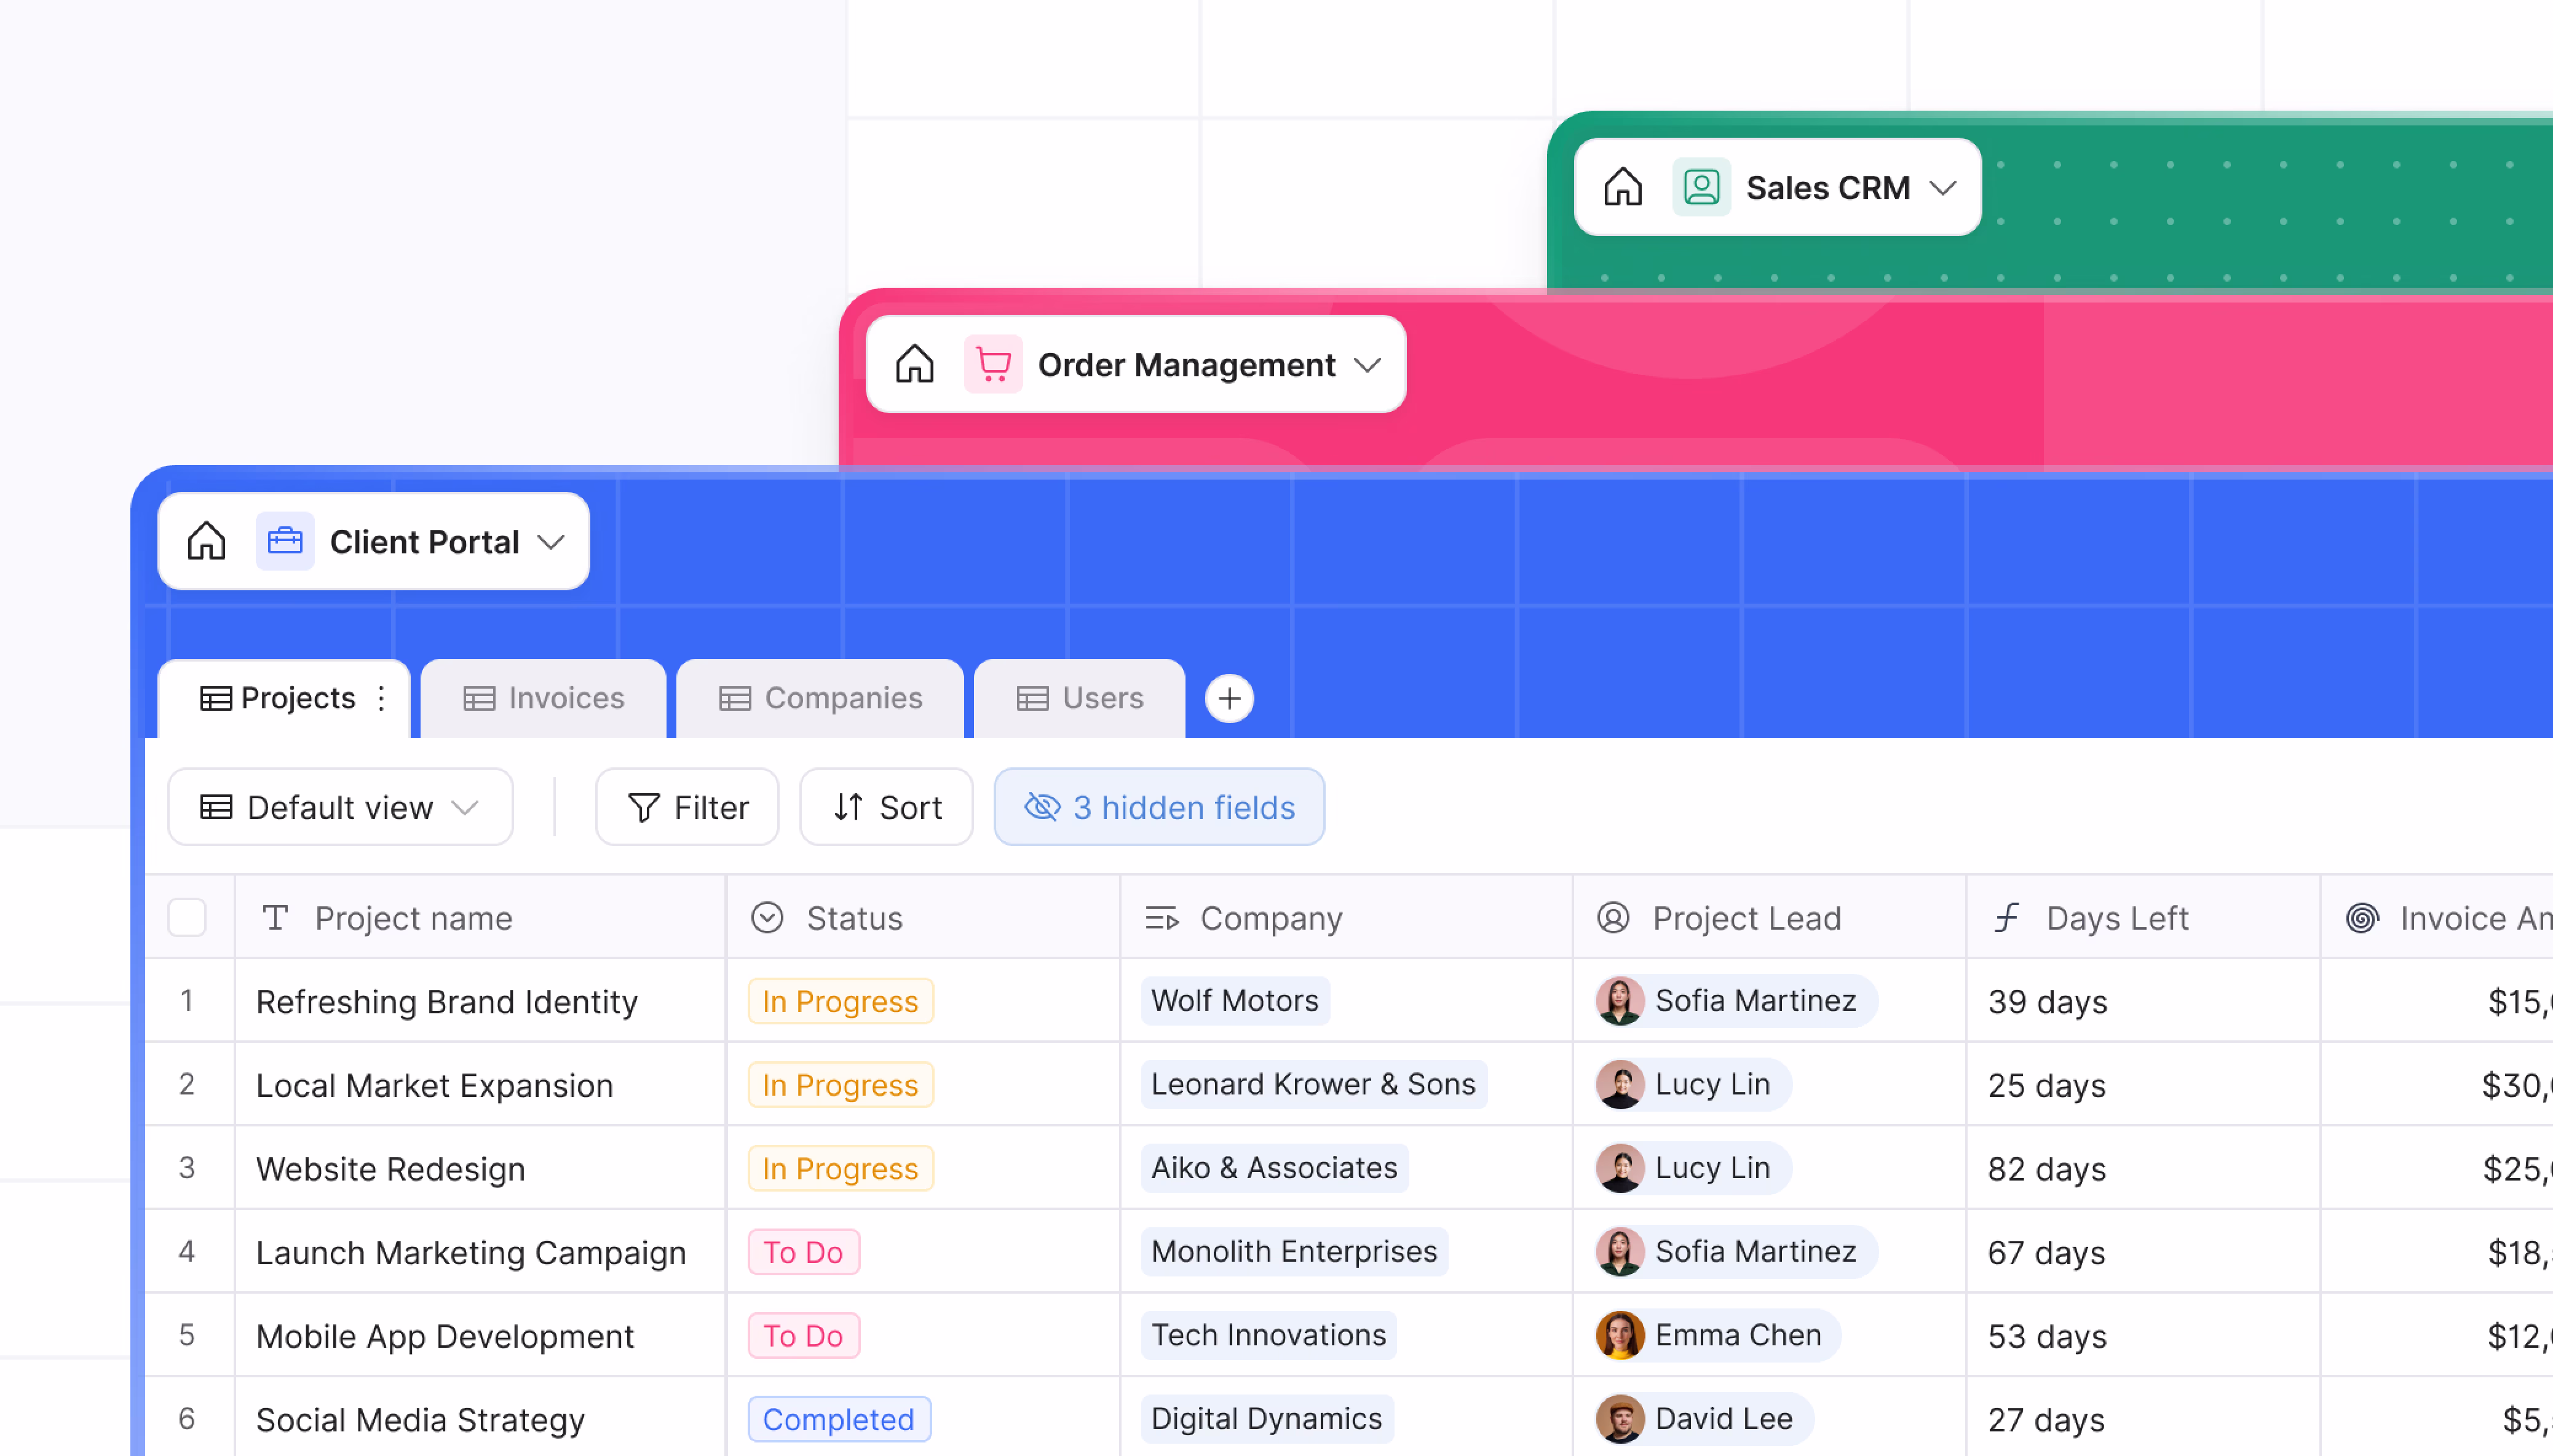The width and height of the screenshot is (2553, 1456).
Task: Toggle the 3 hidden fields button
Action: (x=1158, y=807)
